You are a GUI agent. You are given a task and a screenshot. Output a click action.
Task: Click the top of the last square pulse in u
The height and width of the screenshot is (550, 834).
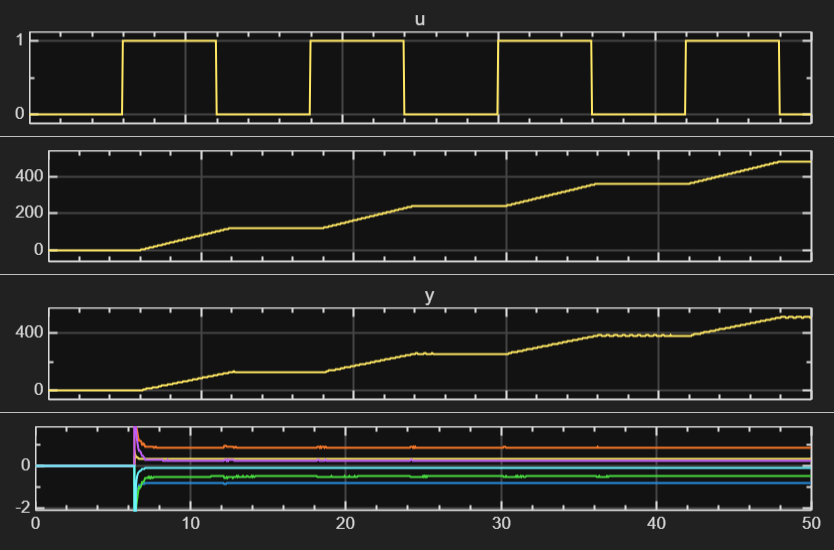(x=732, y=41)
